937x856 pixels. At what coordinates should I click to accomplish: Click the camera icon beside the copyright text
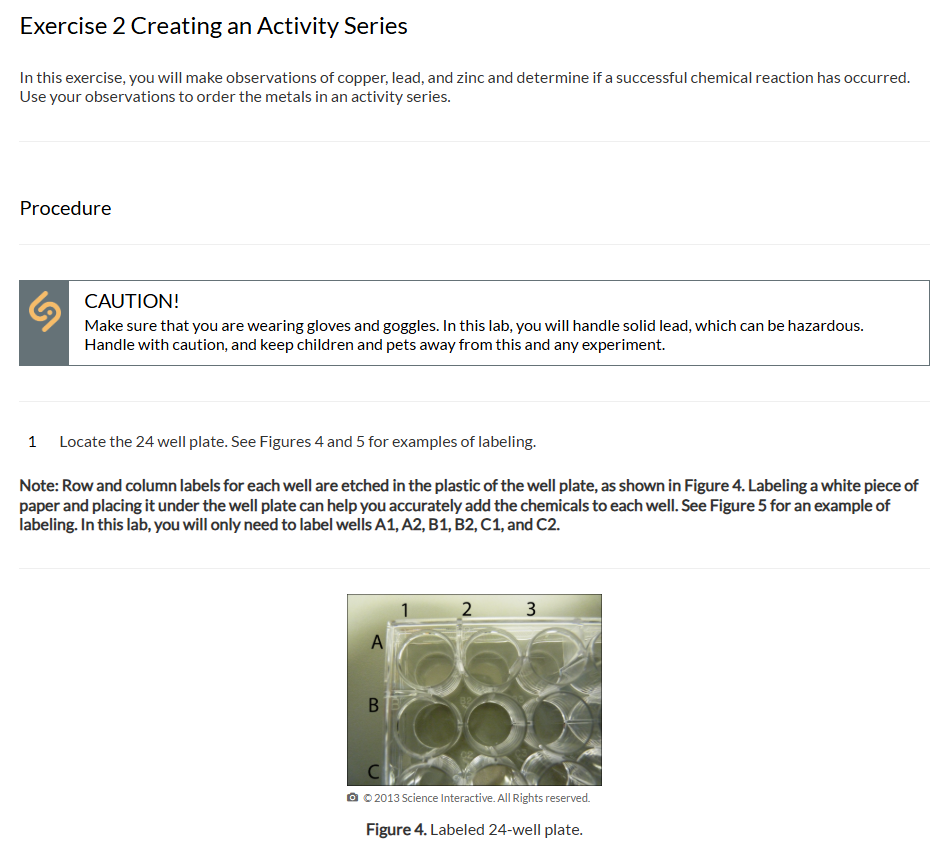pyautogui.click(x=353, y=797)
